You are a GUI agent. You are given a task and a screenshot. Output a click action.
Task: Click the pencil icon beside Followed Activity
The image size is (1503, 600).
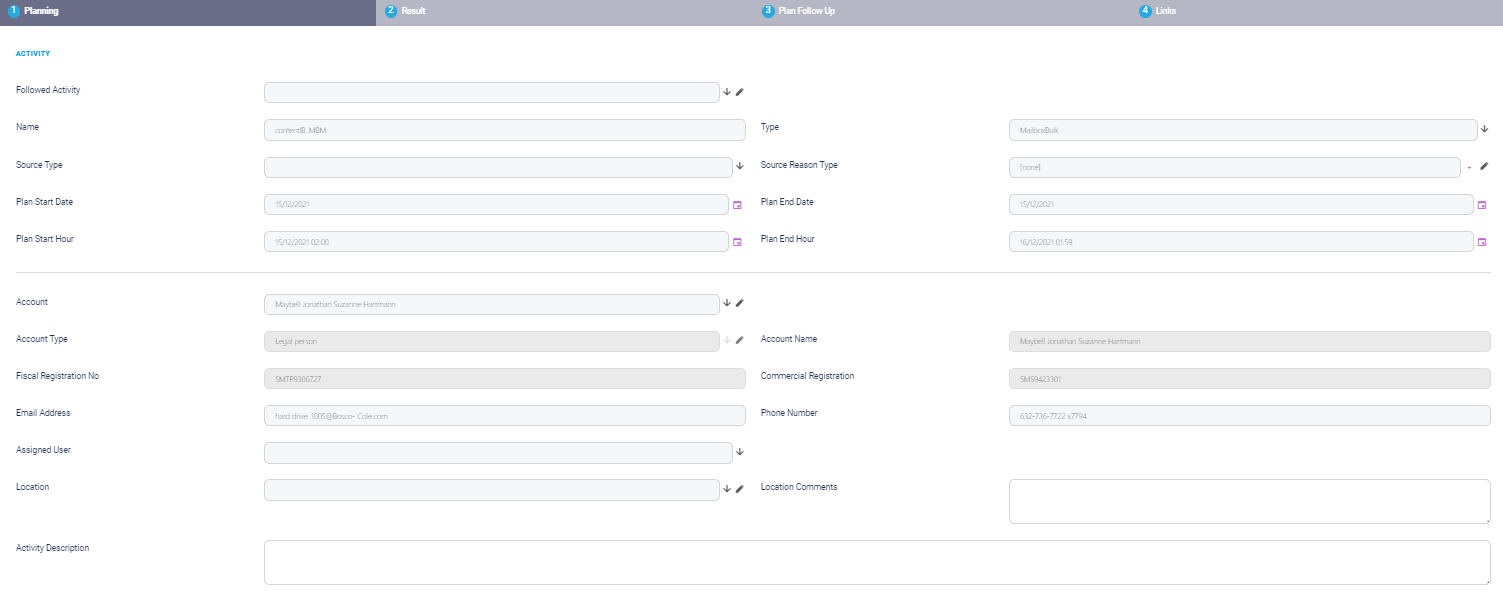[x=740, y=92]
